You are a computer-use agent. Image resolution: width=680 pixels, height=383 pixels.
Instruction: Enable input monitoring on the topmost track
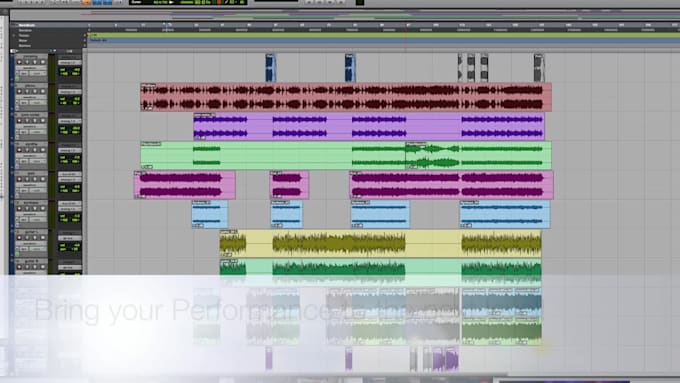pos(27,62)
